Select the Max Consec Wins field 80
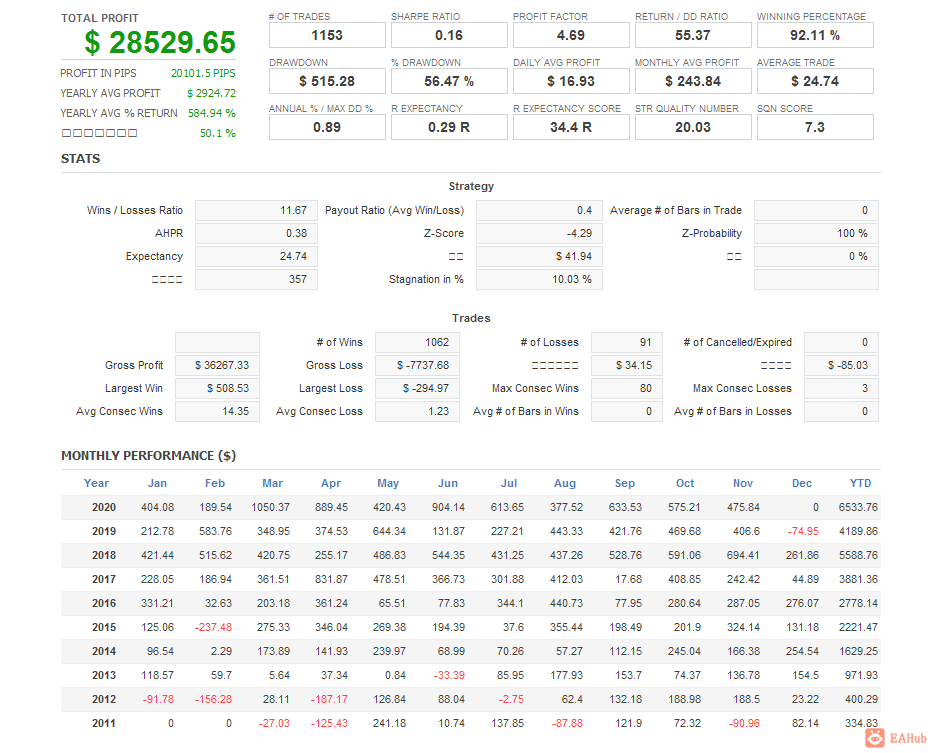936x753 pixels. (627, 388)
